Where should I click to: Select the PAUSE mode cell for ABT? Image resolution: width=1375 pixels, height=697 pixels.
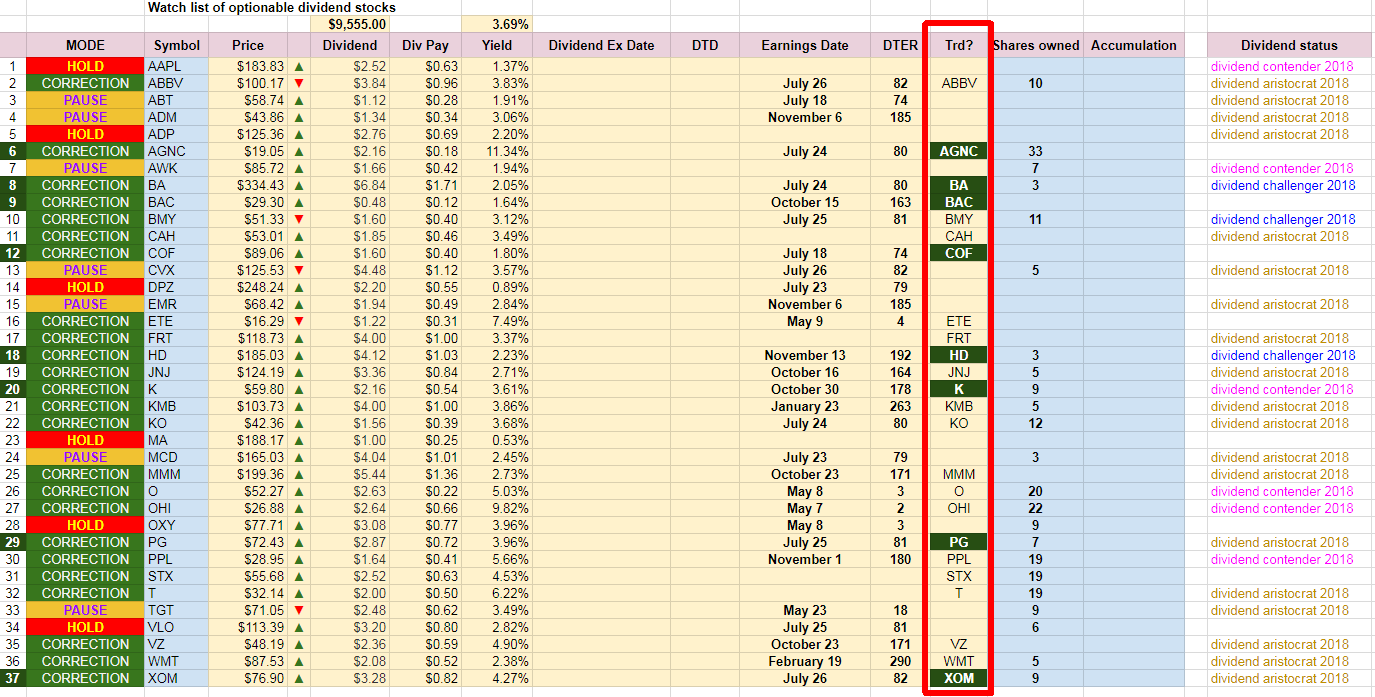tap(85, 100)
